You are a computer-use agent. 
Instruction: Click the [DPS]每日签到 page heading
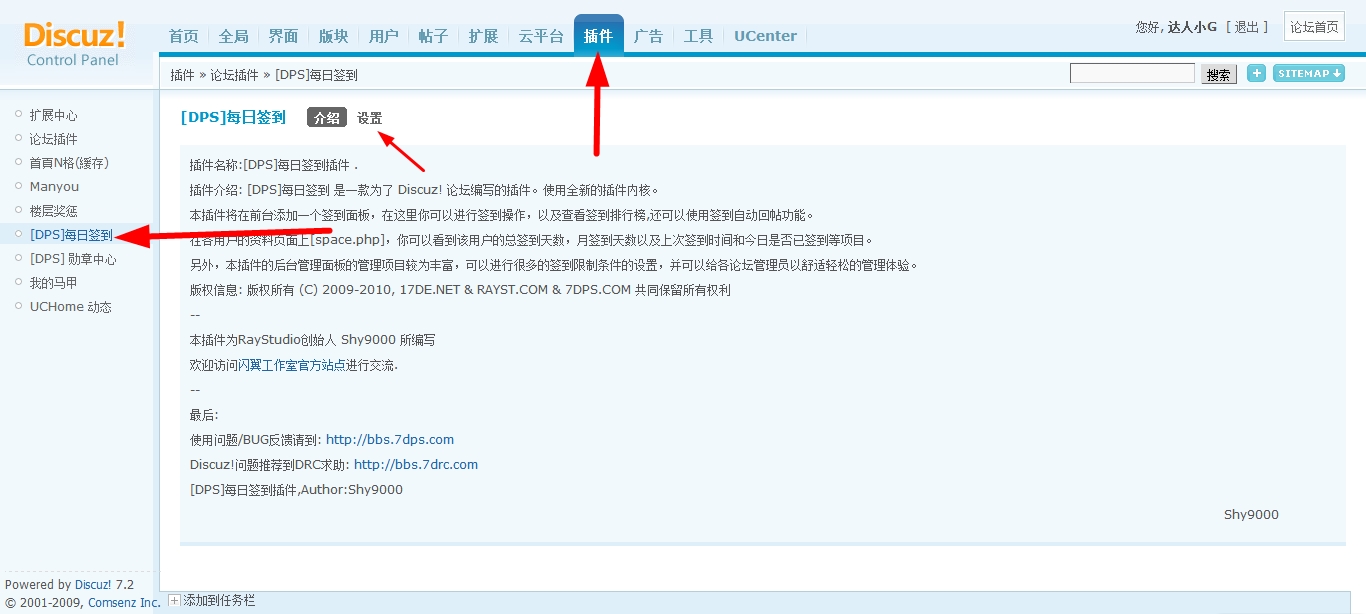coord(233,118)
